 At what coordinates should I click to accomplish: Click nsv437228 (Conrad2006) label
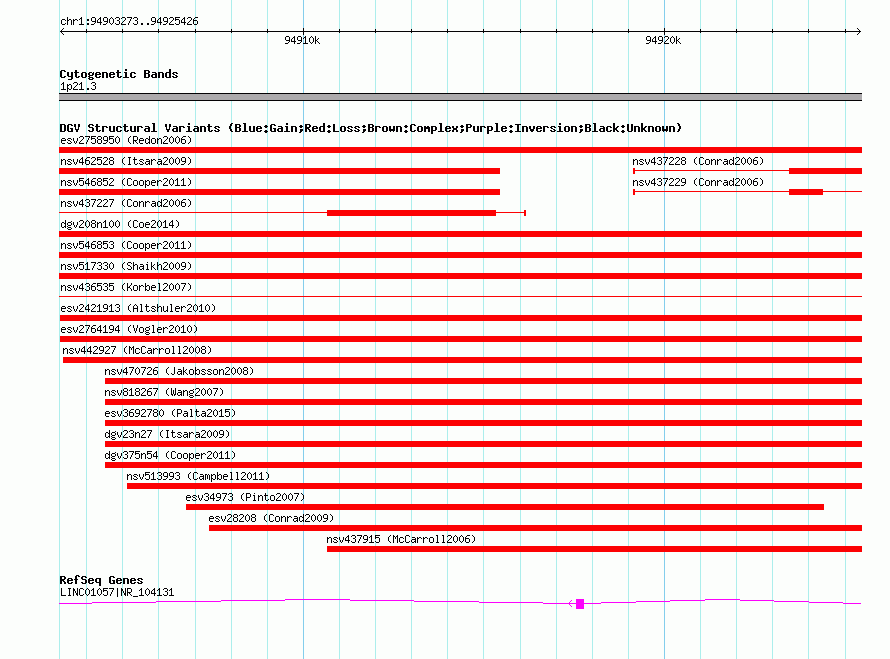(x=698, y=161)
